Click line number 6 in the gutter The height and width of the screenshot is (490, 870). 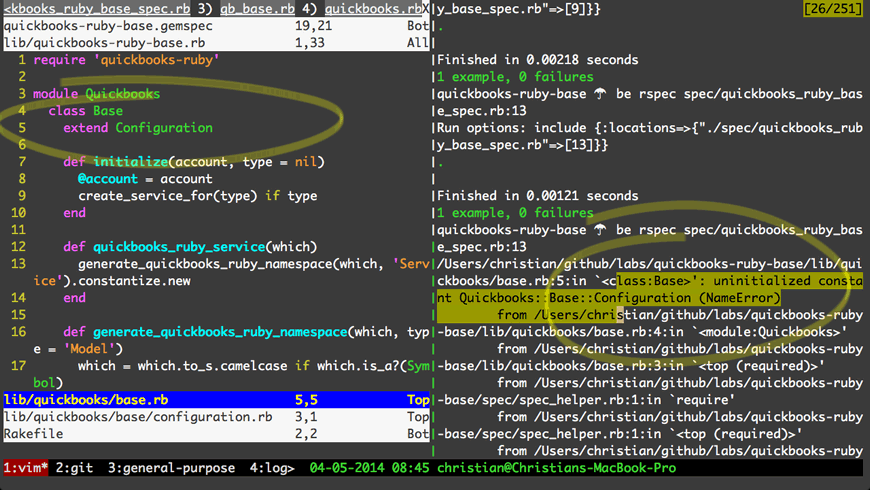[x=22, y=145]
